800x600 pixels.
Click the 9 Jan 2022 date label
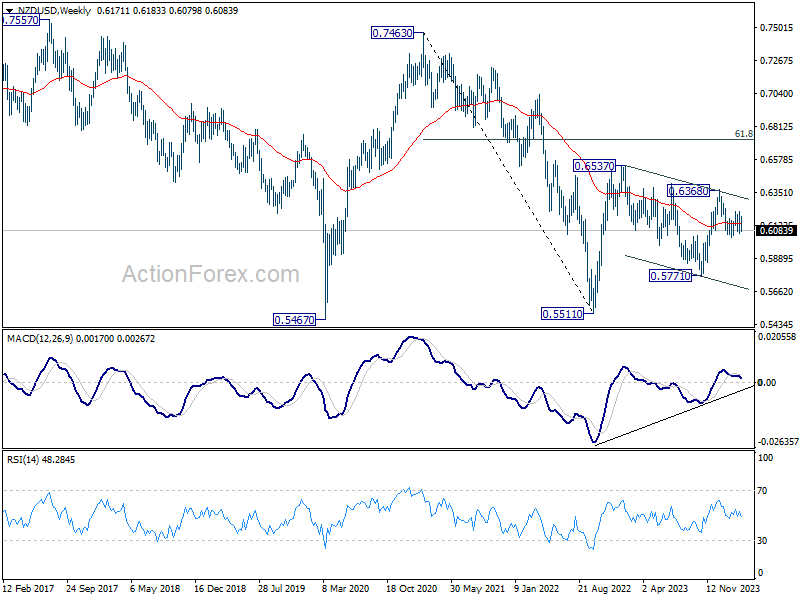coord(539,589)
